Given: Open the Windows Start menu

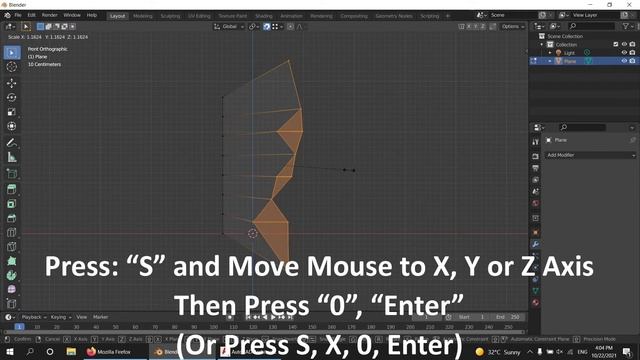Looking at the screenshot, I should (9, 351).
